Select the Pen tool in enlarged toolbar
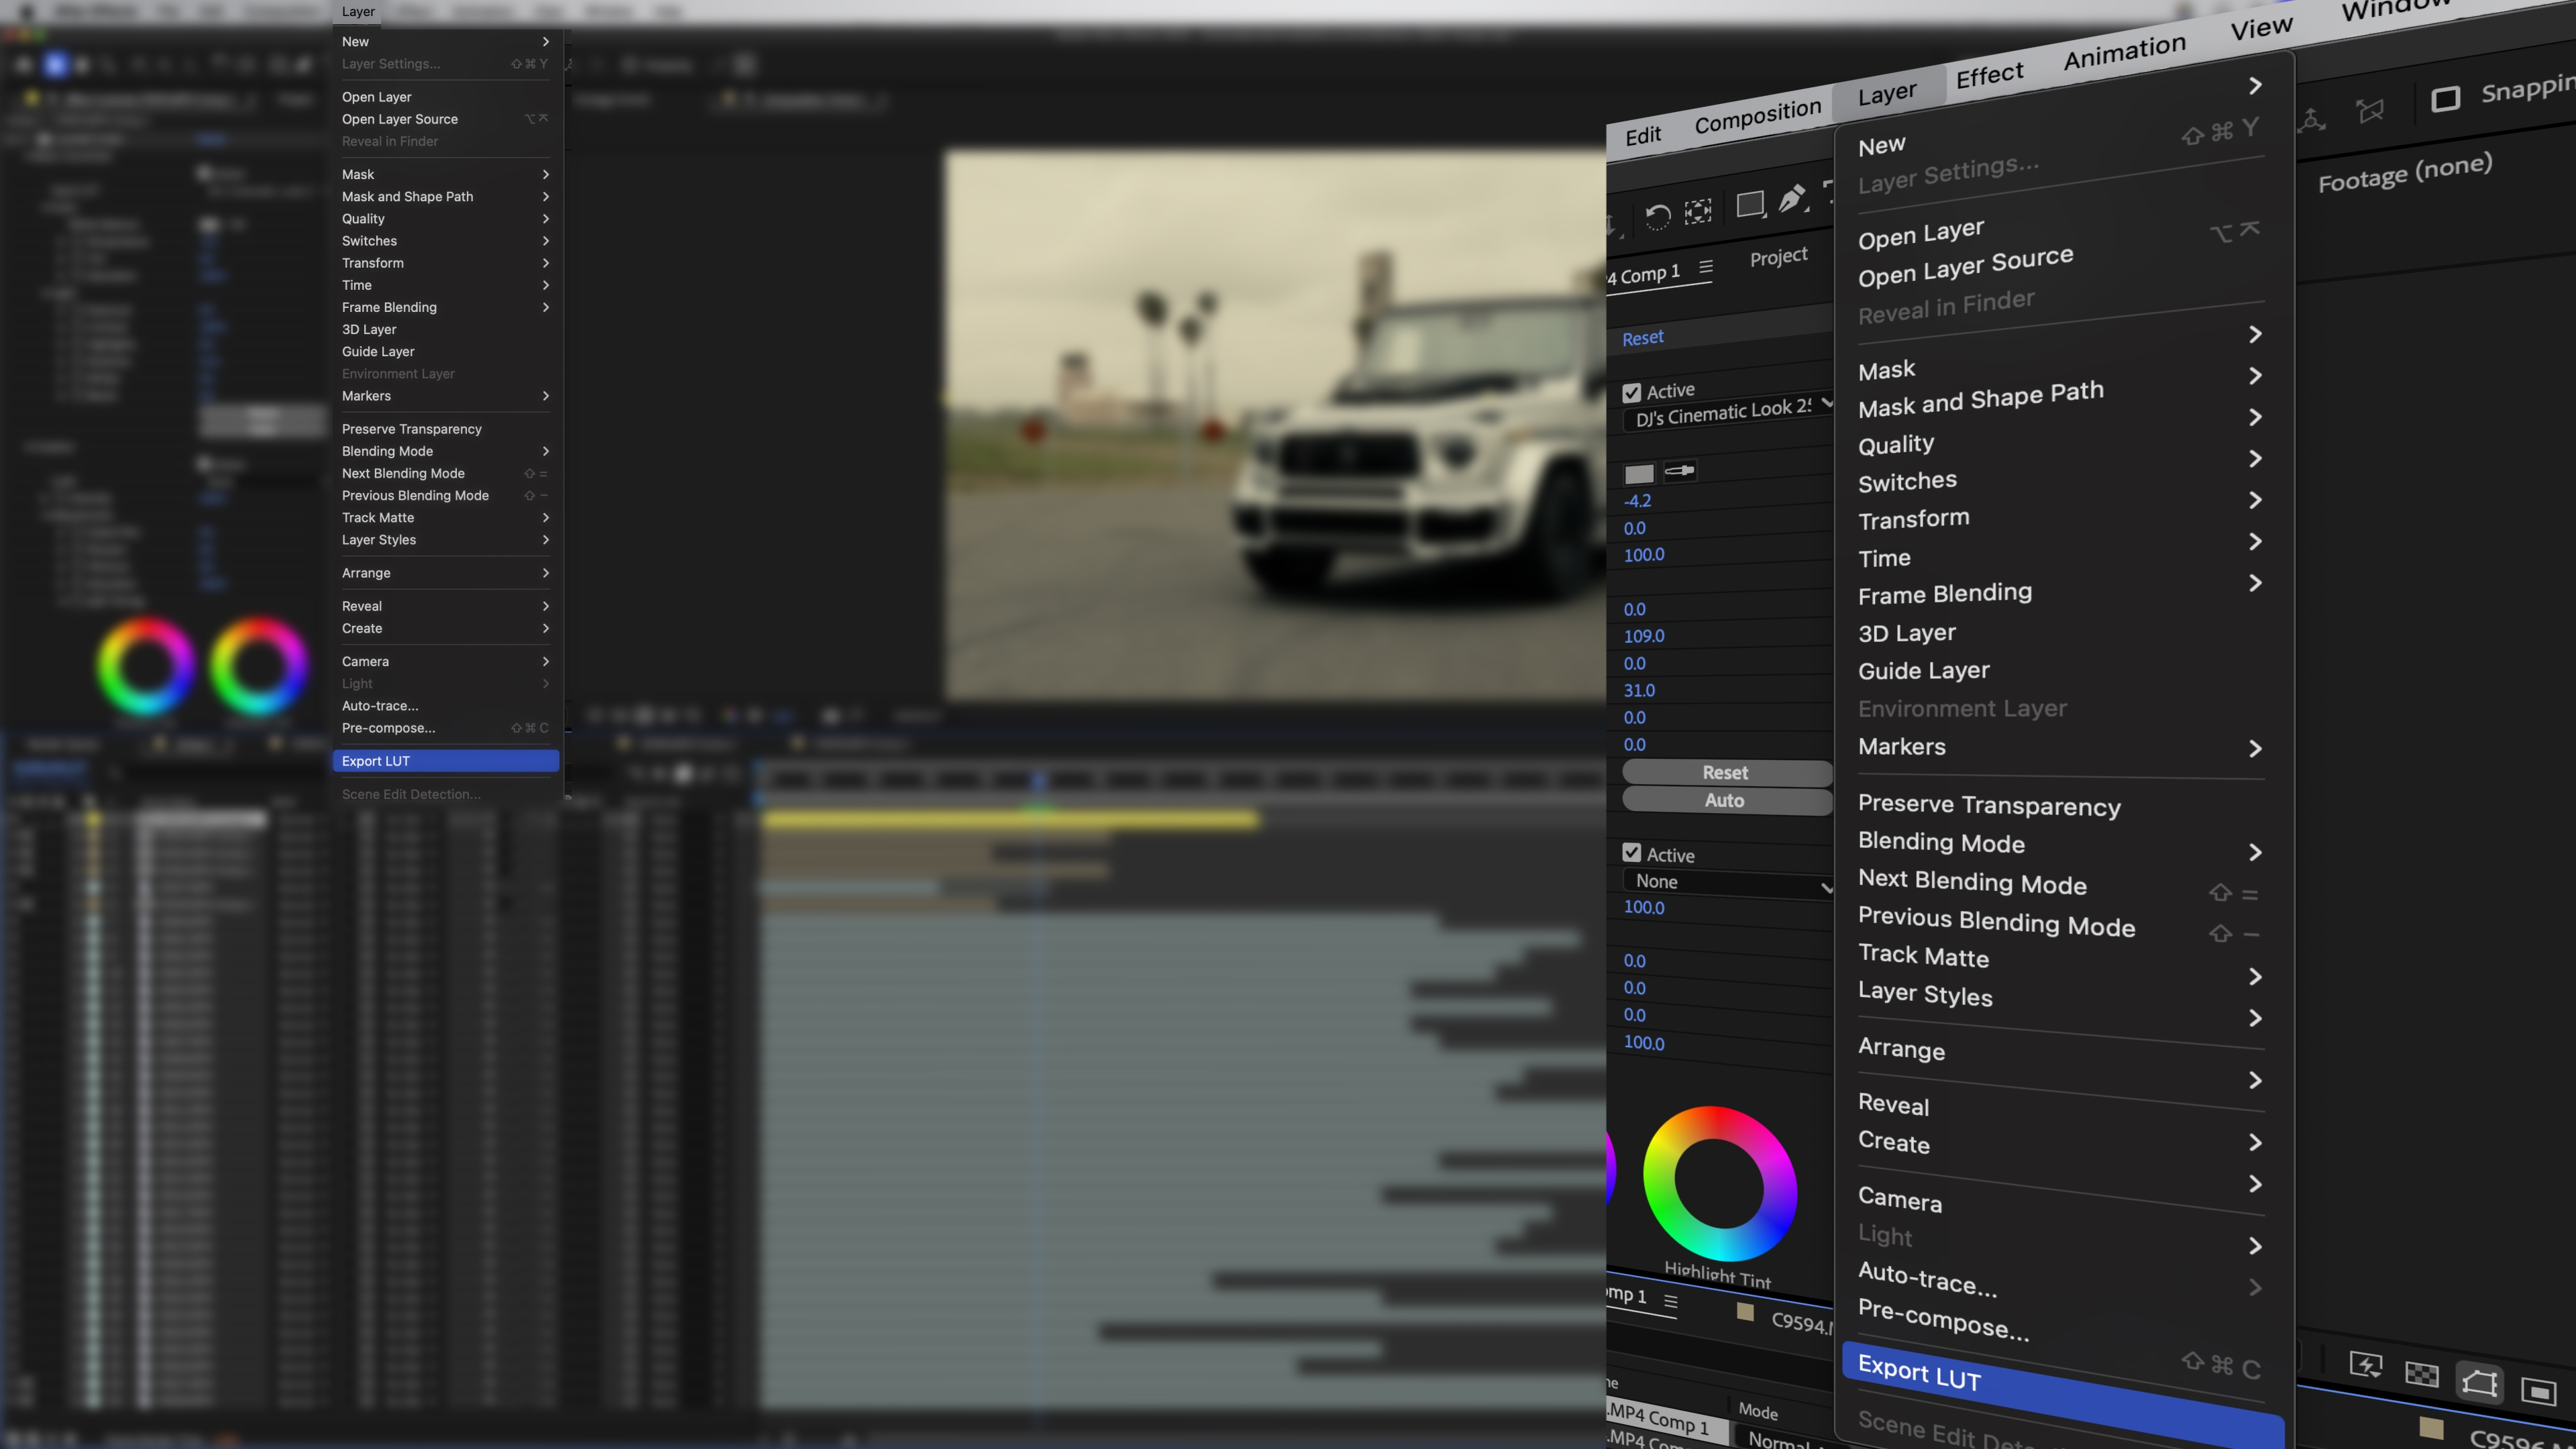The width and height of the screenshot is (2576, 1449). pyautogui.click(x=1793, y=198)
